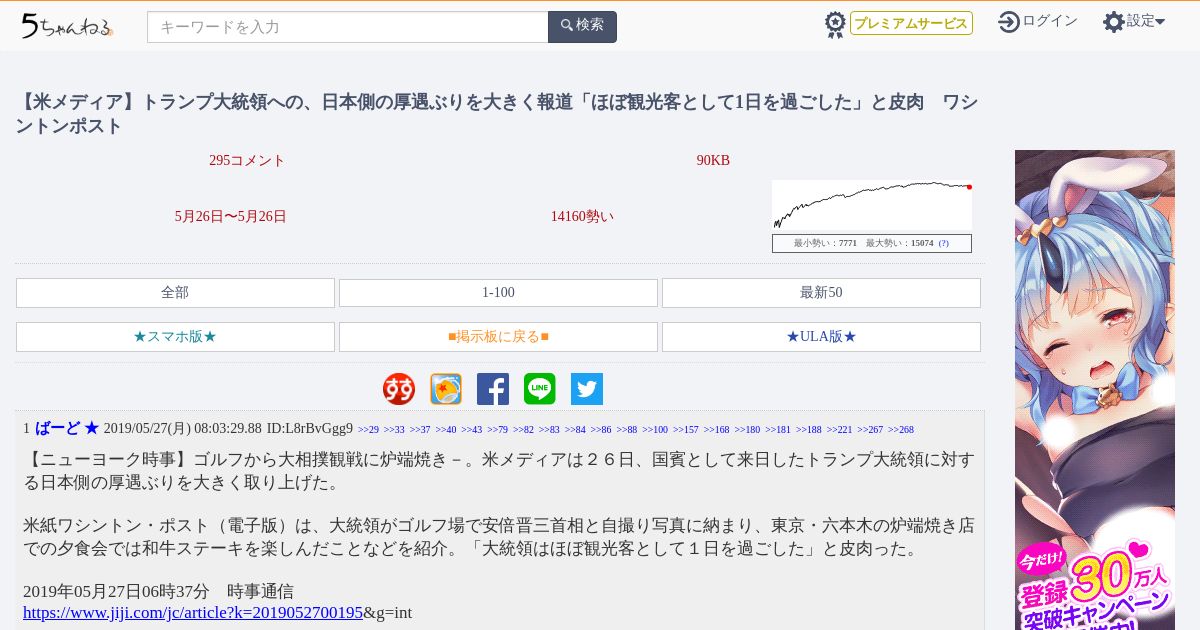Click the settings gear icon
This screenshot has width=1200, height=630.
tap(1114, 22)
